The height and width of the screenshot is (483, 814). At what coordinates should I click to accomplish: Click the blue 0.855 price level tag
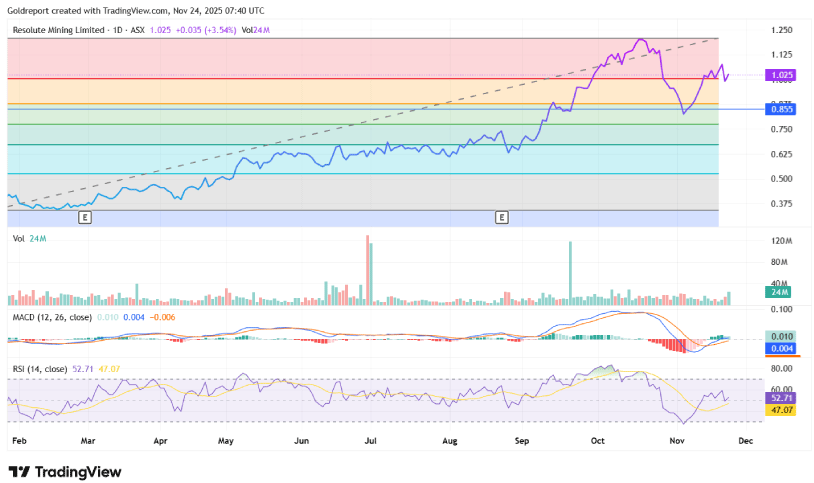coord(781,108)
